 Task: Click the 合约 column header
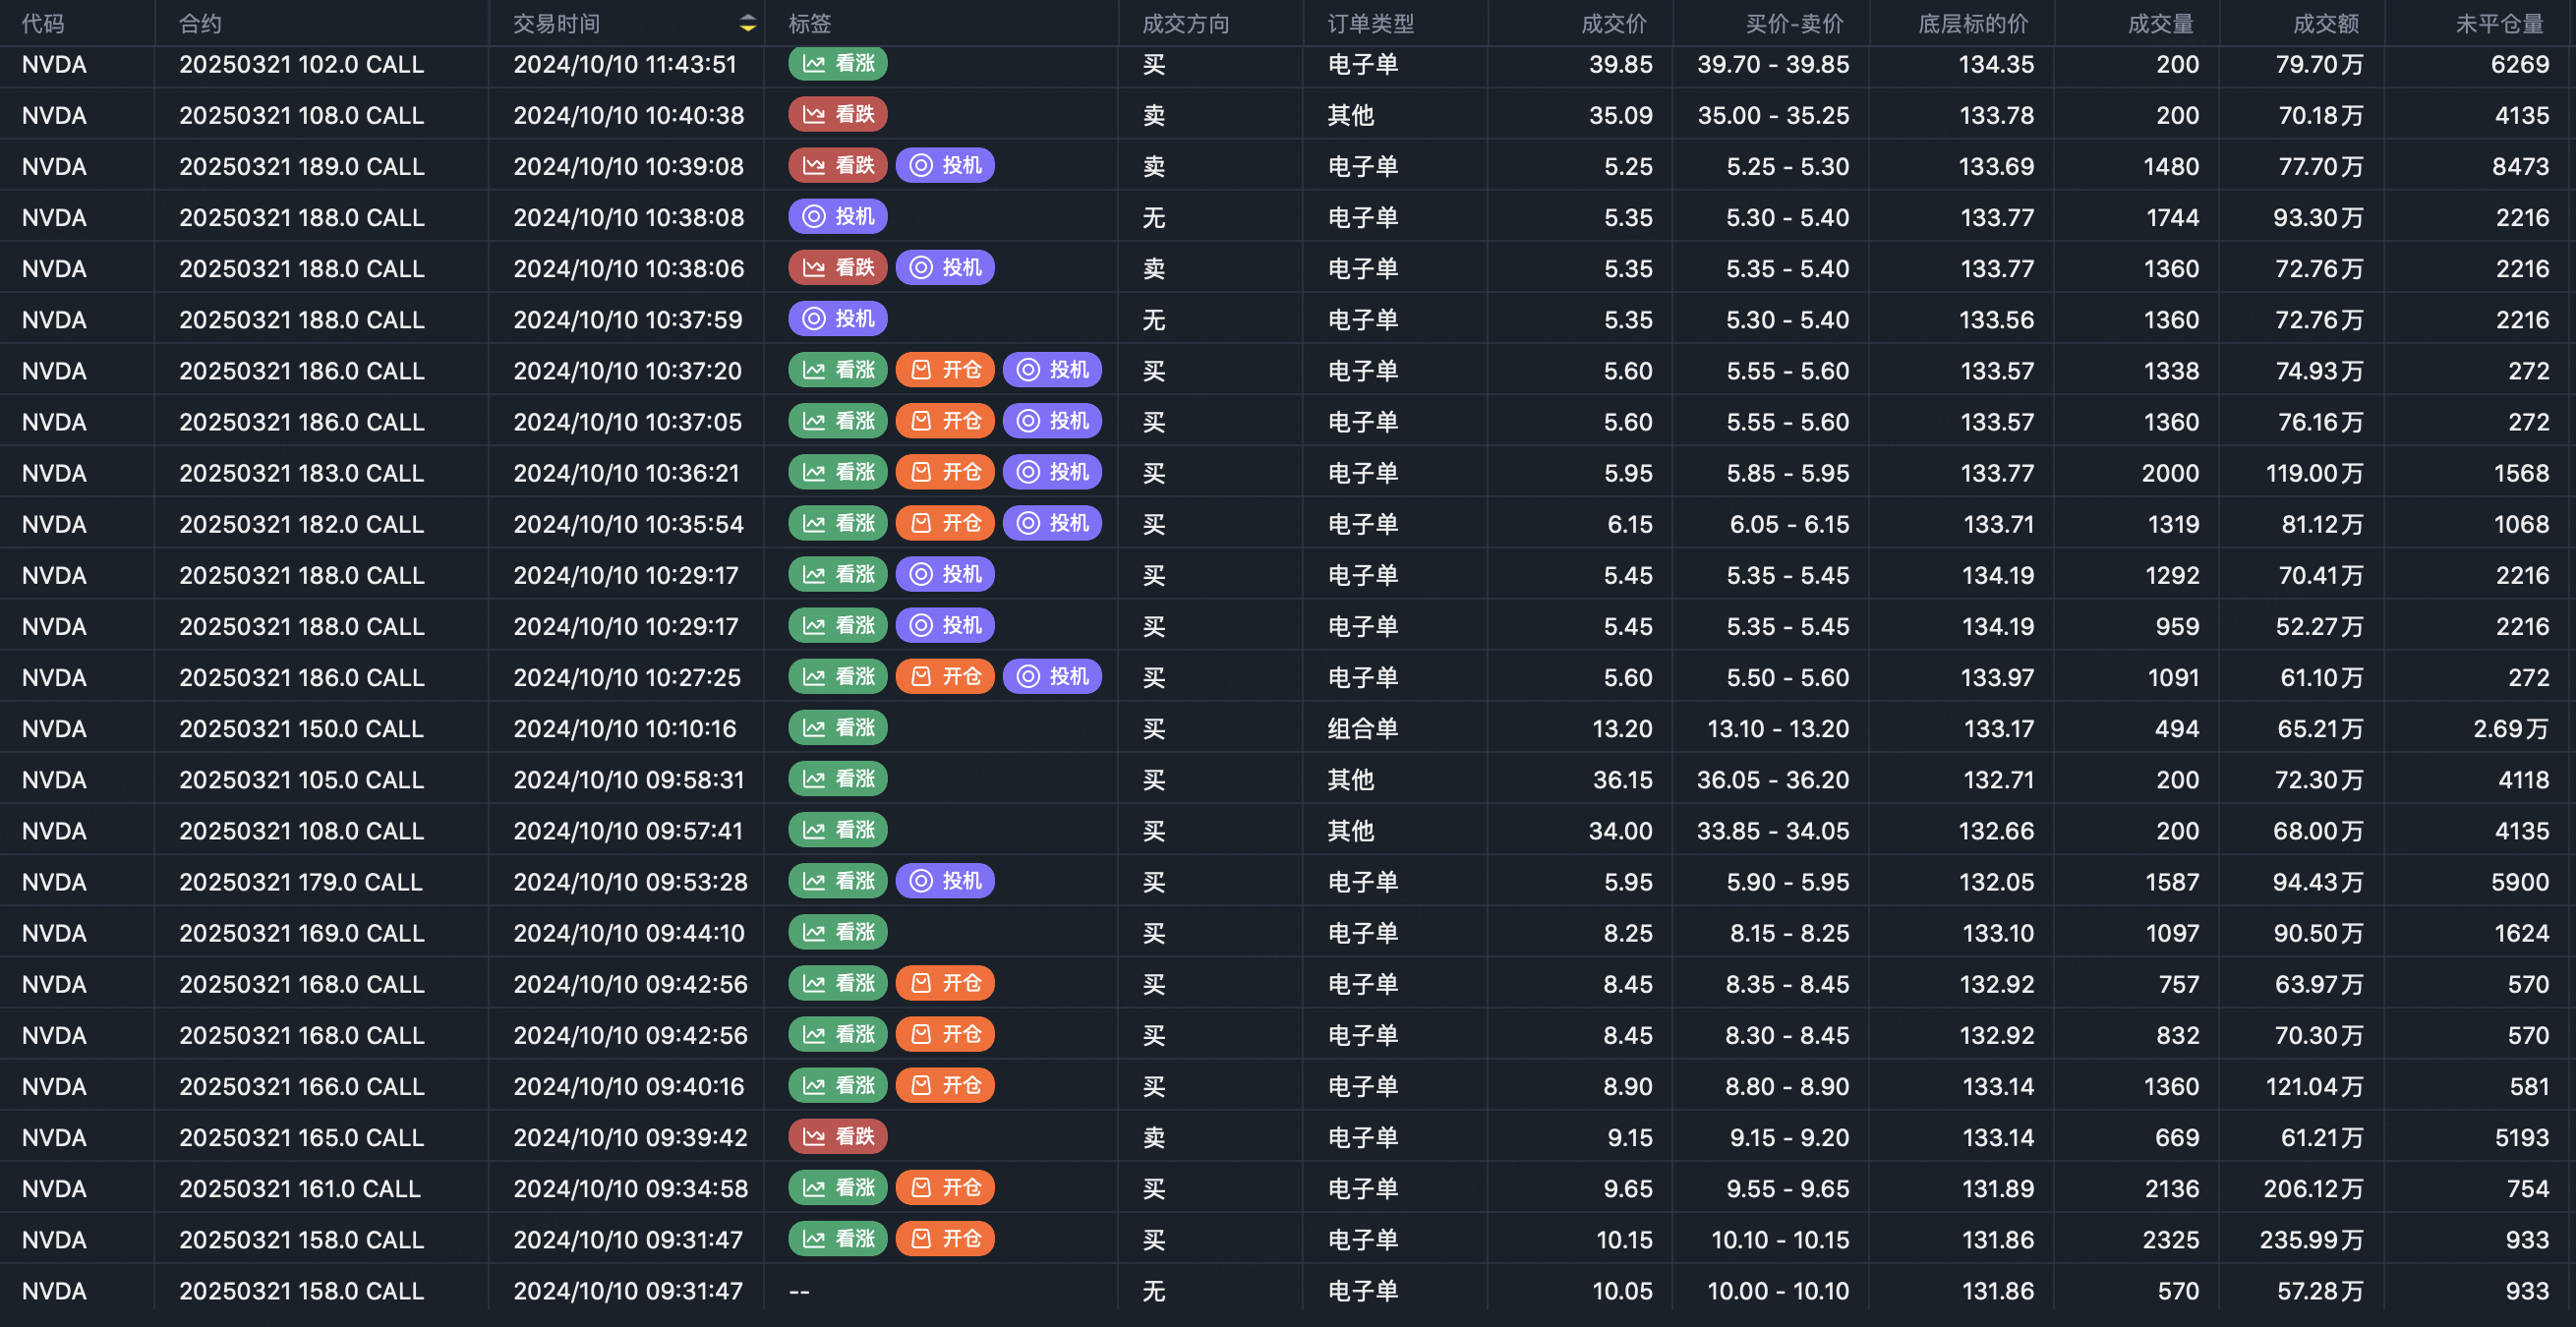200,23
